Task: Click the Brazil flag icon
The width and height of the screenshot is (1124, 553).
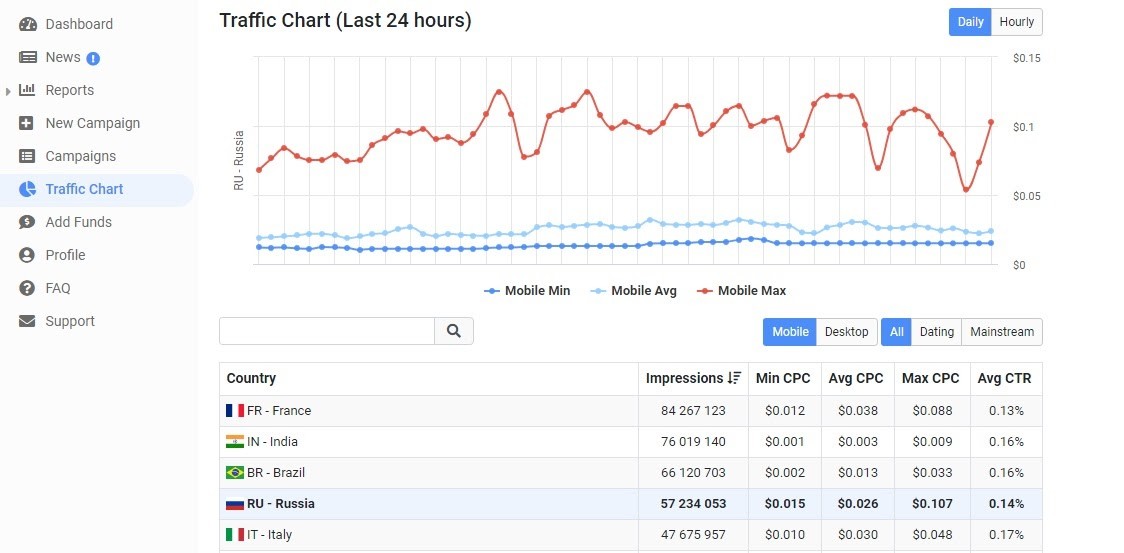Action: (234, 473)
